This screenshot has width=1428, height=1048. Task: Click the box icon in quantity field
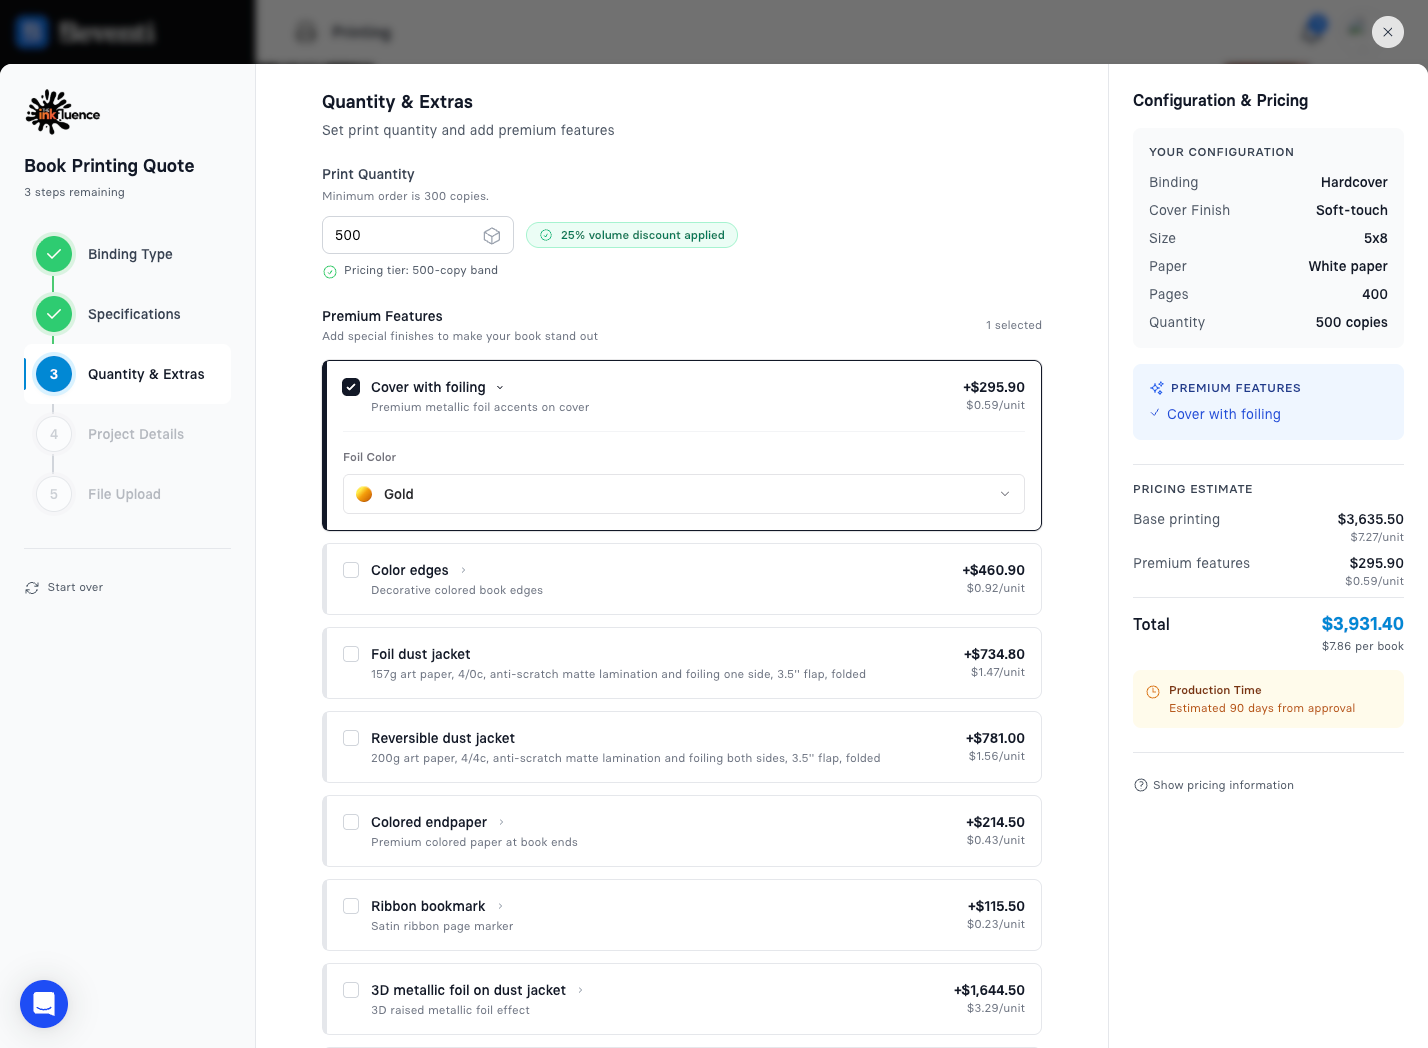[492, 235]
